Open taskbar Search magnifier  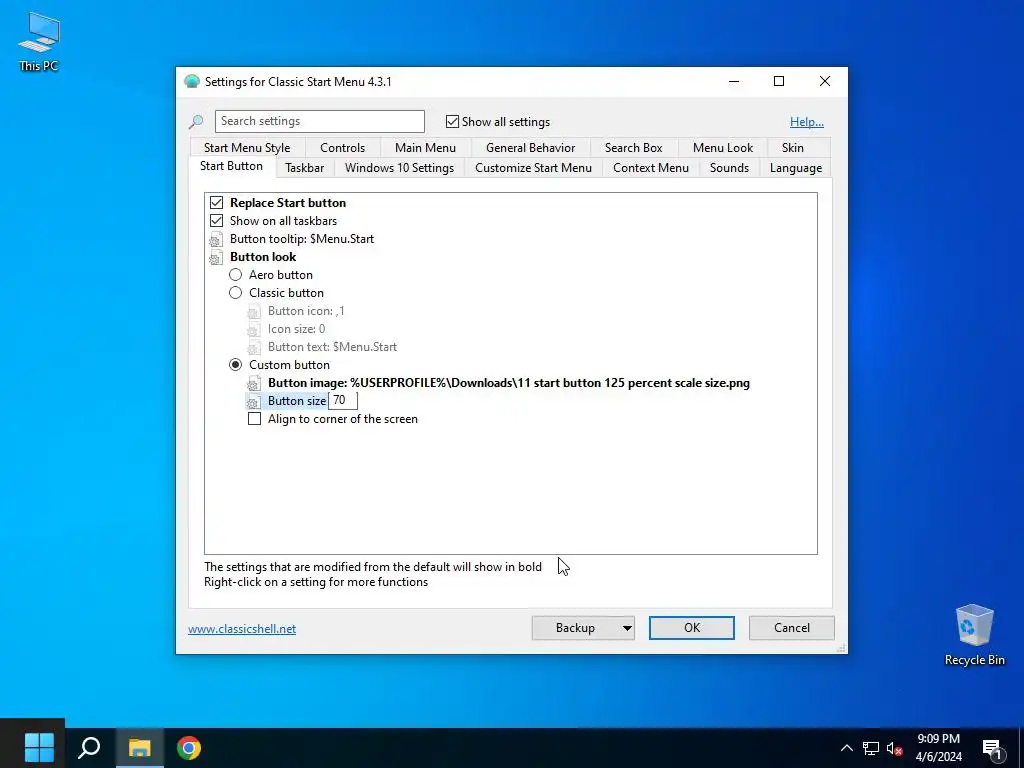(x=89, y=748)
